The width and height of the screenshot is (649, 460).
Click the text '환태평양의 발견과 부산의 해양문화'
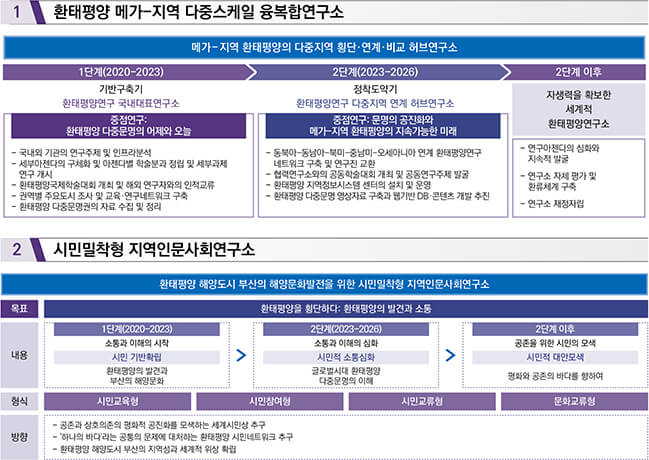pos(137,376)
